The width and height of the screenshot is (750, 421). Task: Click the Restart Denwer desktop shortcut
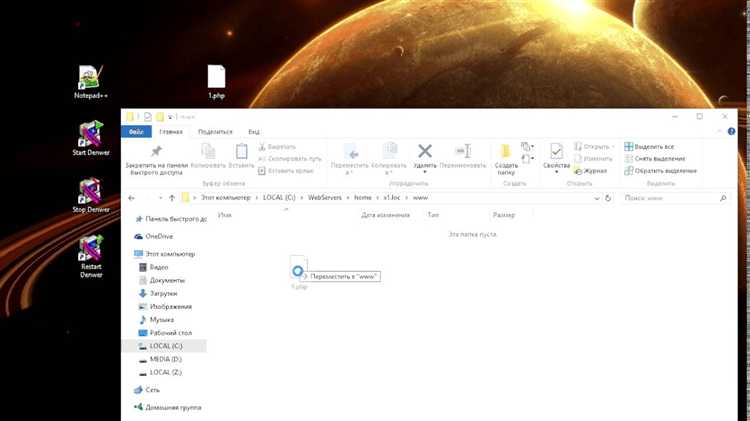click(x=91, y=256)
